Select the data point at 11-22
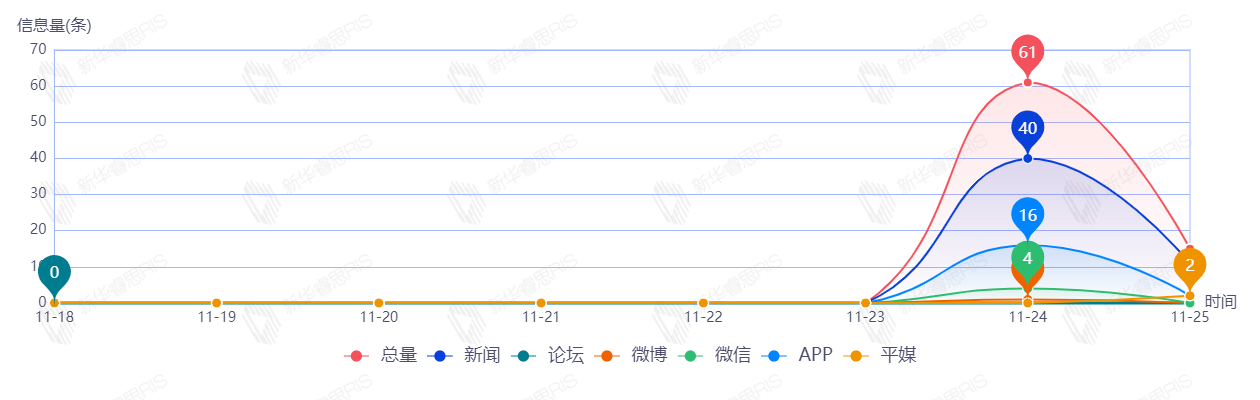This screenshot has width=1260, height=400. [x=703, y=303]
